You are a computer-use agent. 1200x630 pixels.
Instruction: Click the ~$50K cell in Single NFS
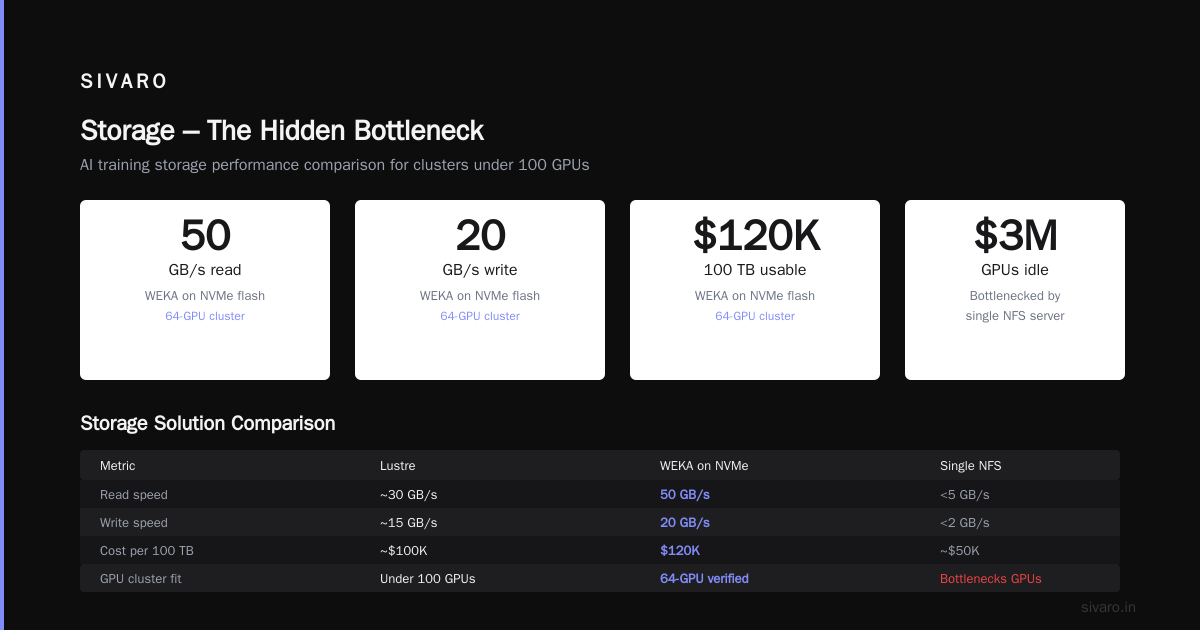pyautogui.click(x=960, y=550)
